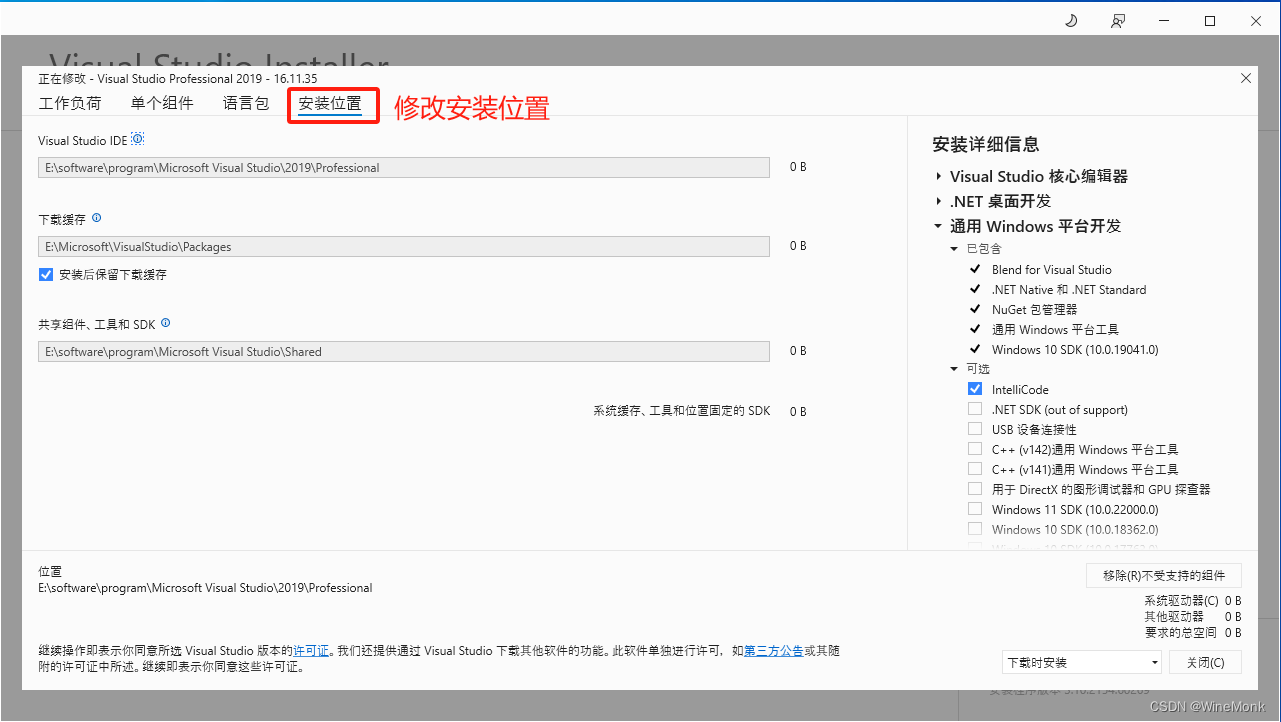Close the modify dialog with X
1281x722 pixels.
point(1246,78)
